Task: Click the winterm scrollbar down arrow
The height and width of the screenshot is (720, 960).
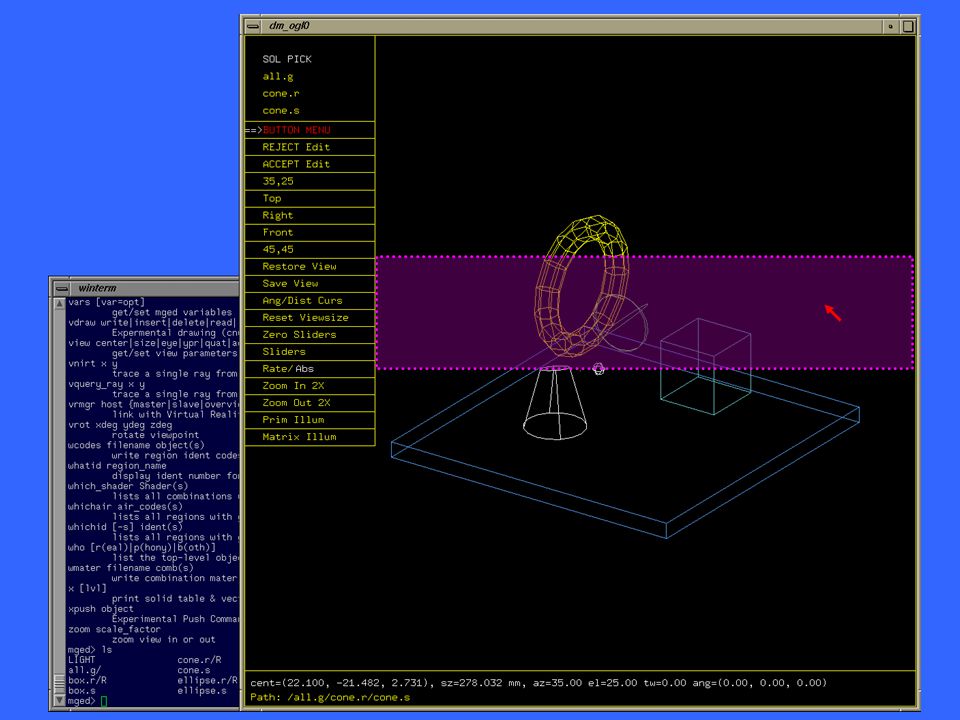Action: click(59, 700)
